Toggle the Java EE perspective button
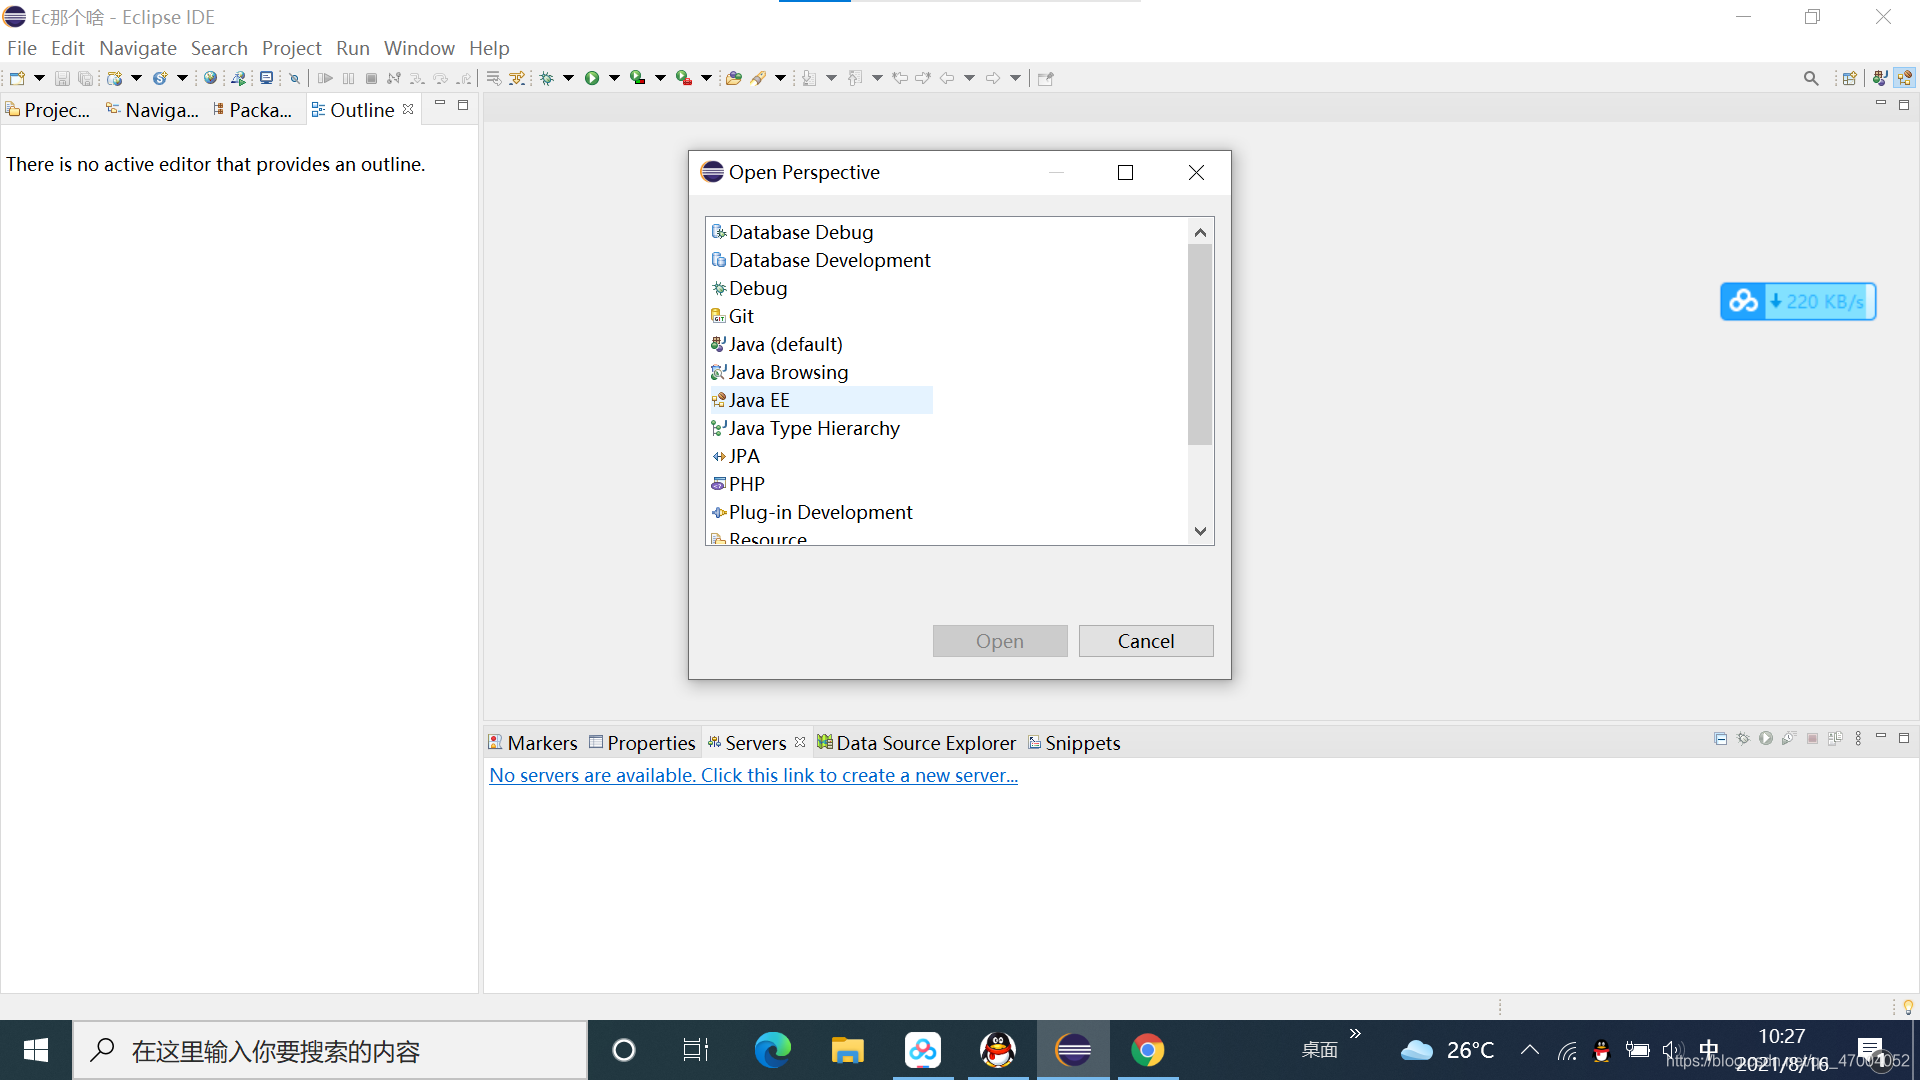Image resolution: width=1920 pixels, height=1080 pixels. click(1904, 78)
